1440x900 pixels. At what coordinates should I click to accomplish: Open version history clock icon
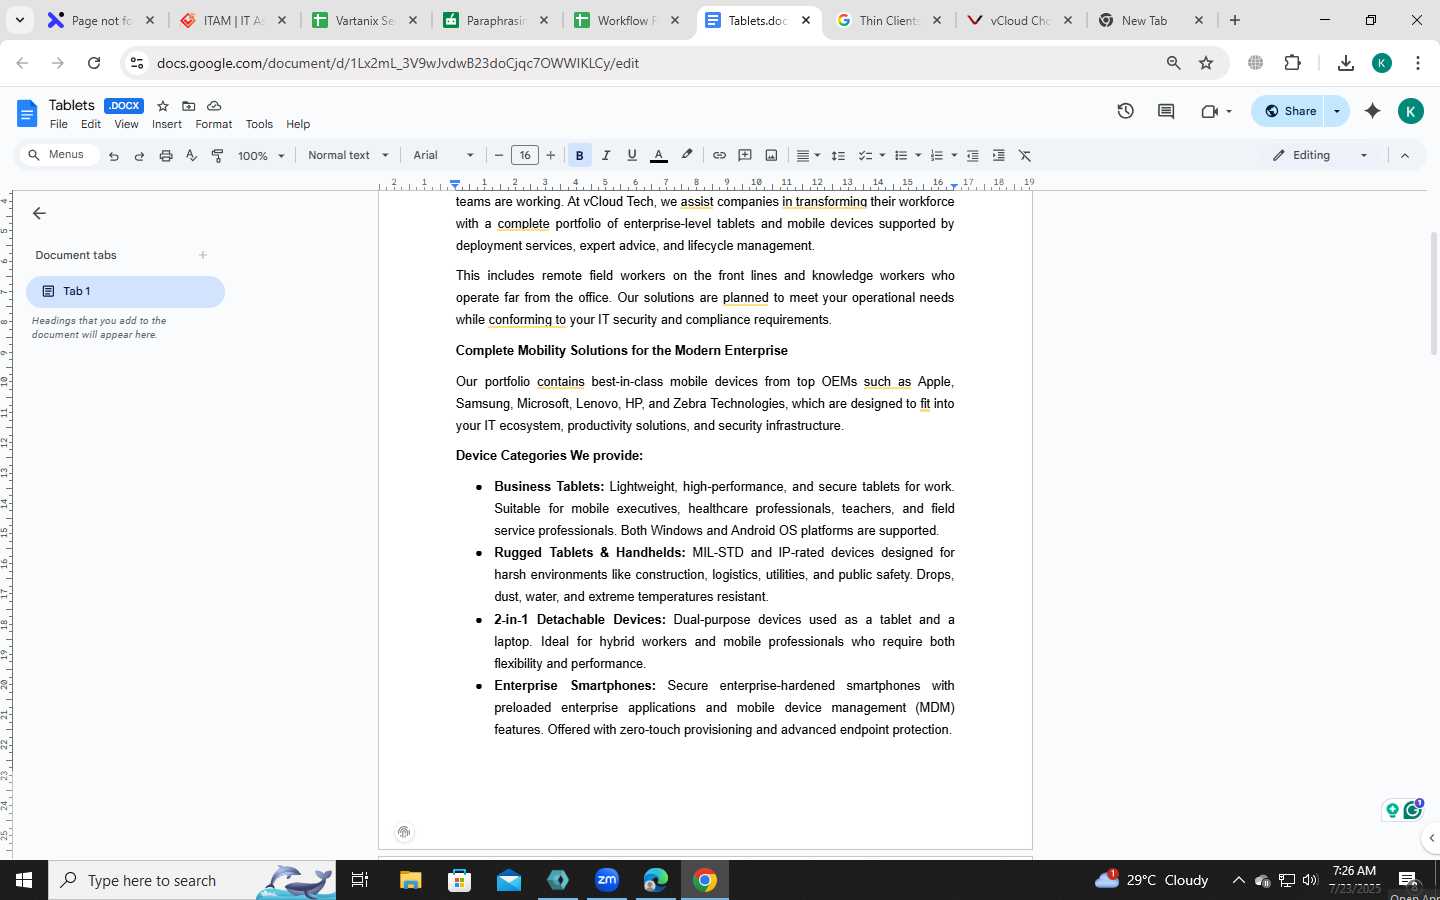(x=1125, y=111)
